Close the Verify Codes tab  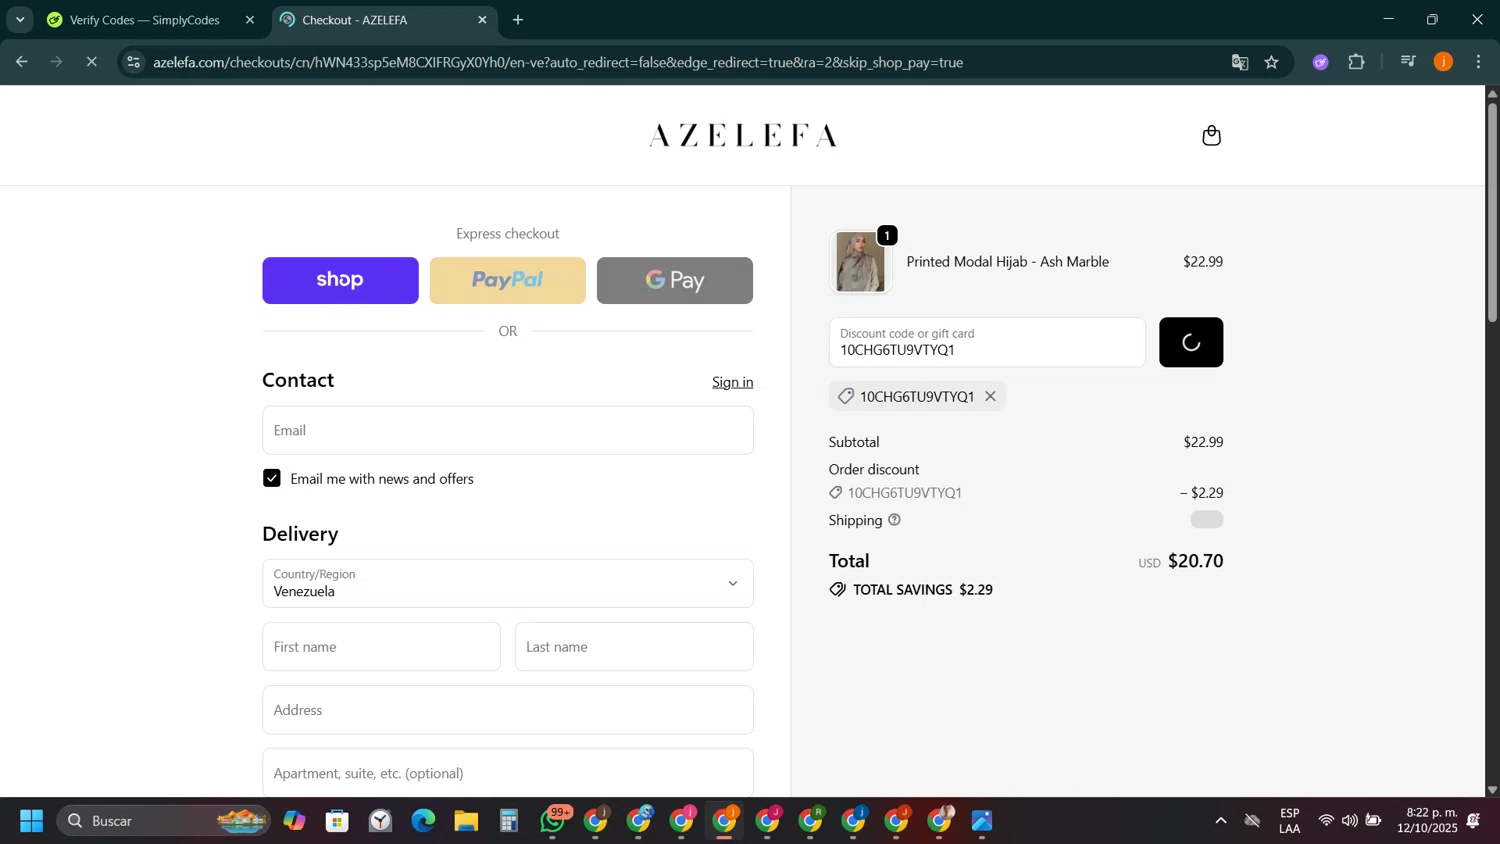[x=250, y=20]
